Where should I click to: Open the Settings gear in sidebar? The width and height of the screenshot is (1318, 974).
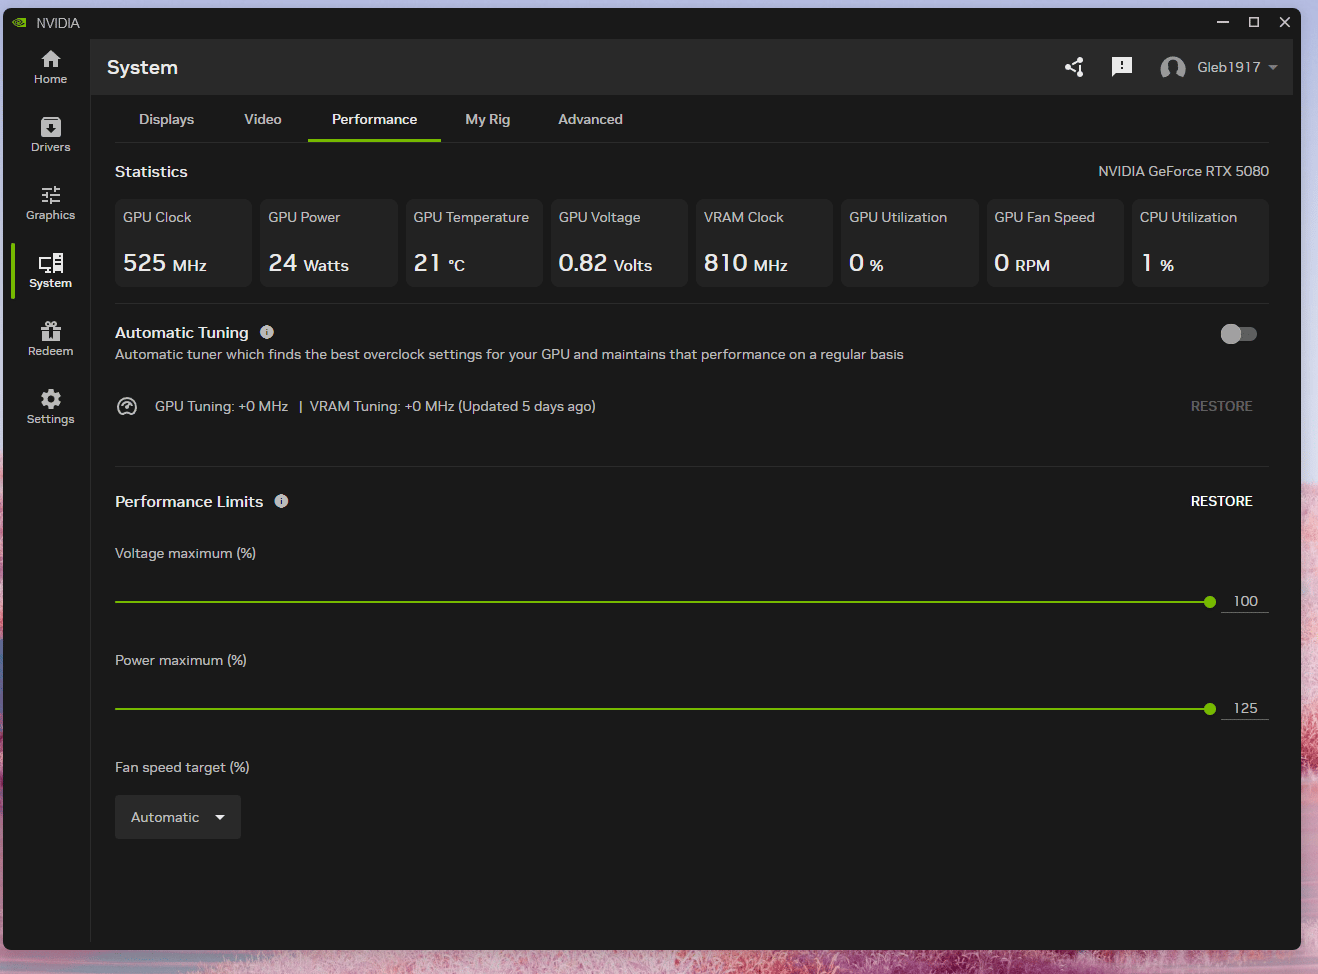click(x=50, y=407)
